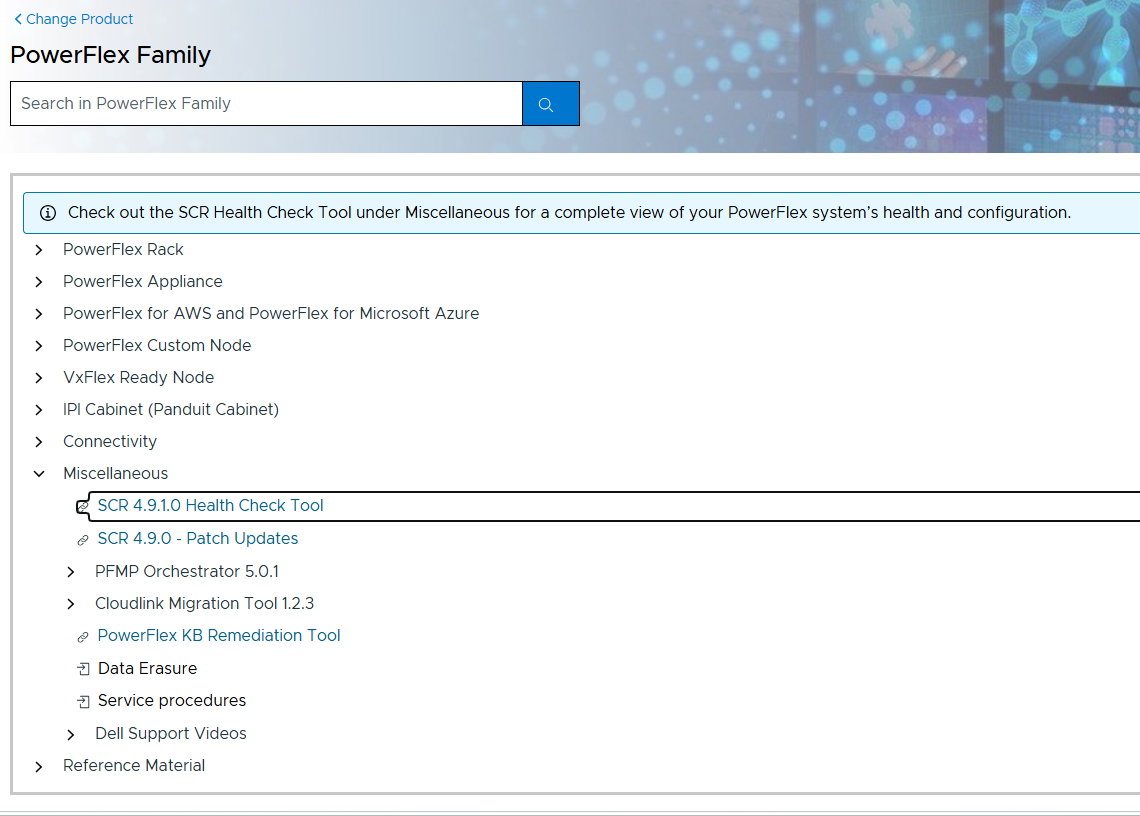
Task: Expand the Dell Support Videos node
Action: pos(71,735)
